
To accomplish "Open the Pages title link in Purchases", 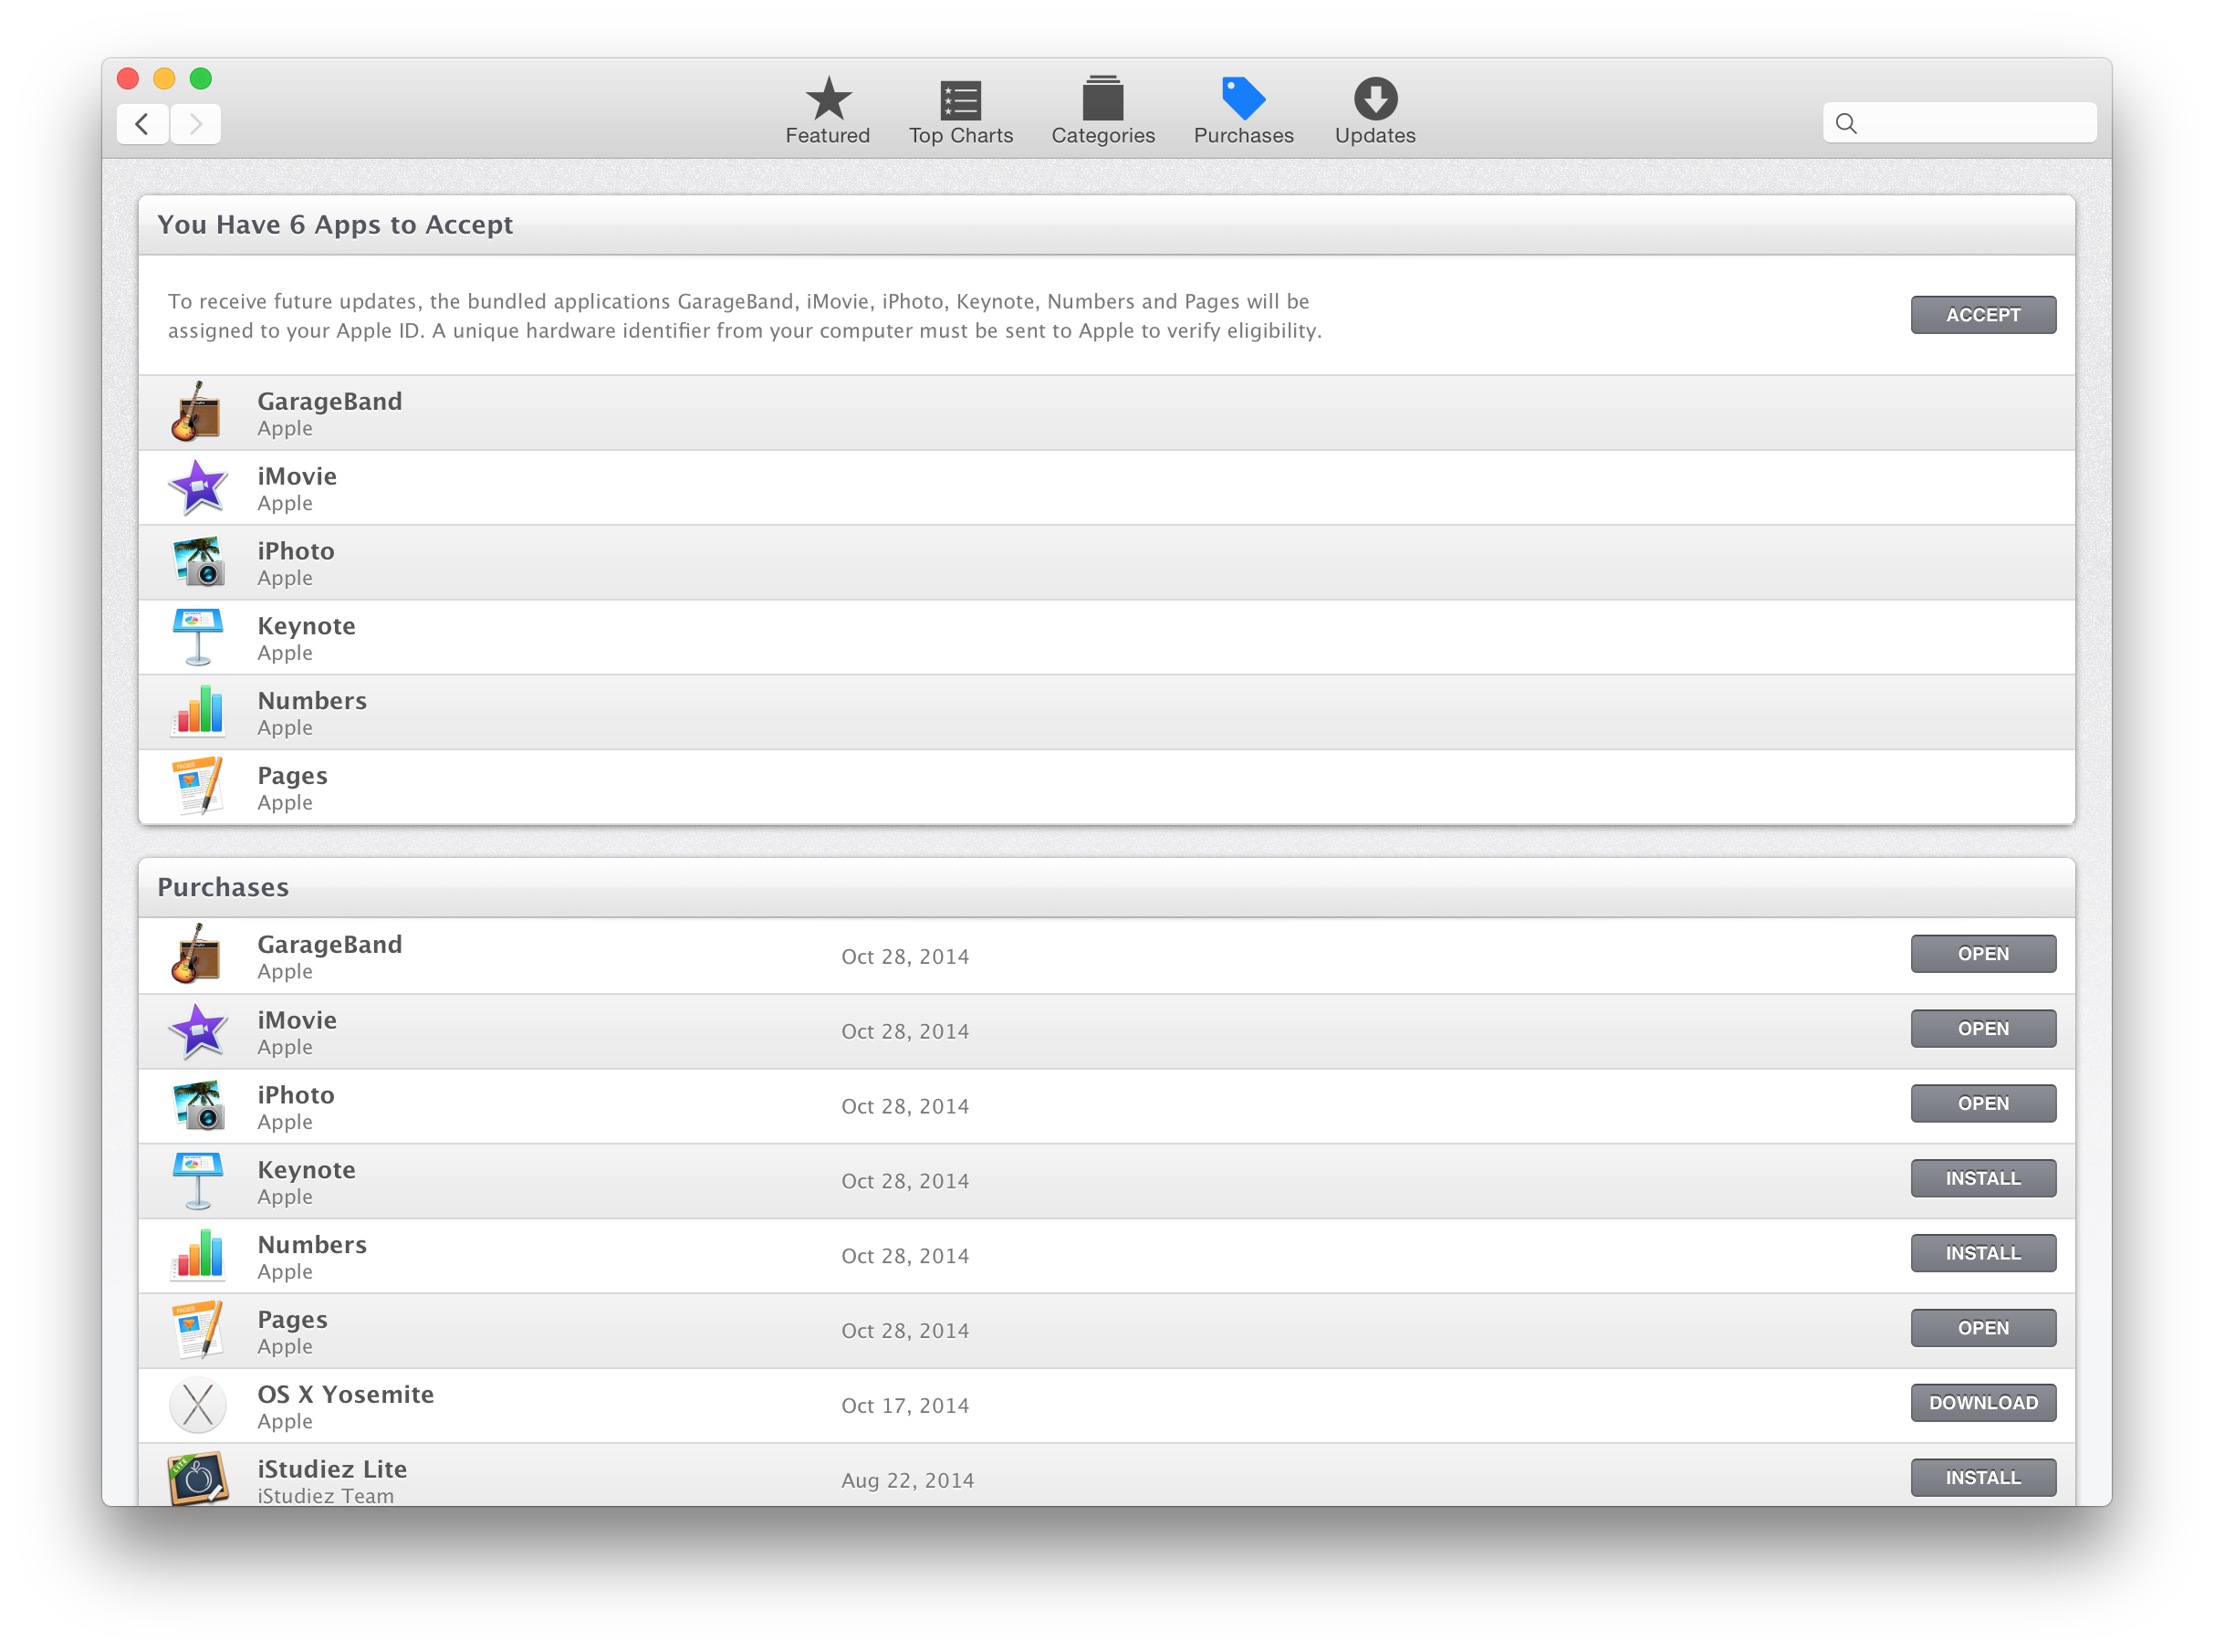I will click(292, 1319).
